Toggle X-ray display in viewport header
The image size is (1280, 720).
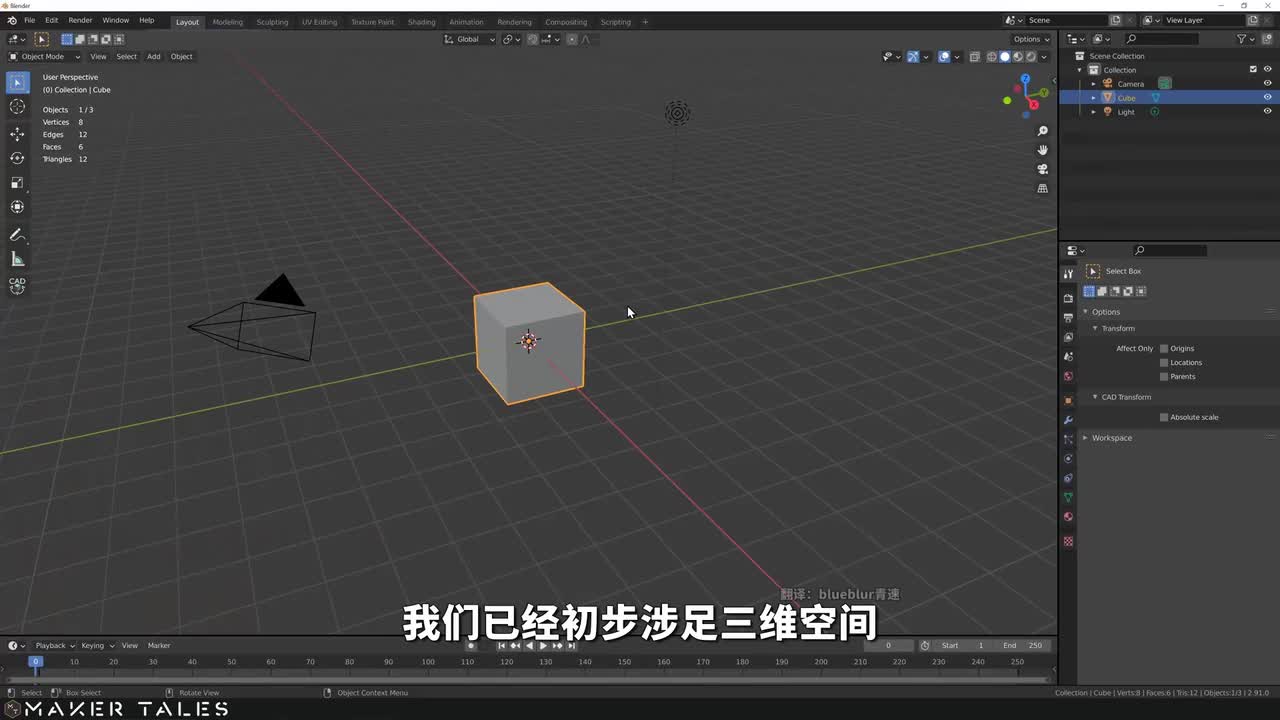(x=975, y=56)
